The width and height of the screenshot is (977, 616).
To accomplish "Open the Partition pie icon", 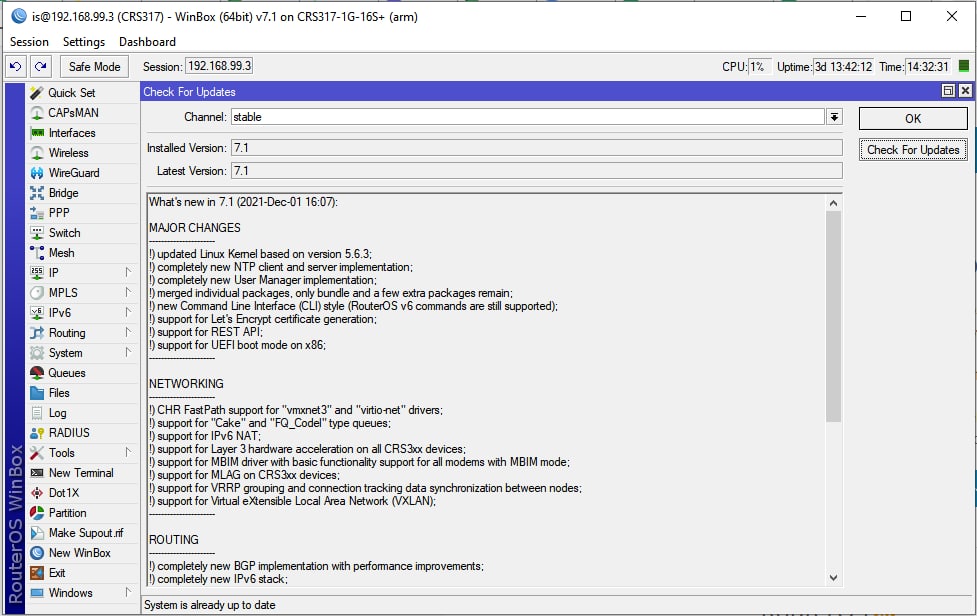I will point(37,513).
